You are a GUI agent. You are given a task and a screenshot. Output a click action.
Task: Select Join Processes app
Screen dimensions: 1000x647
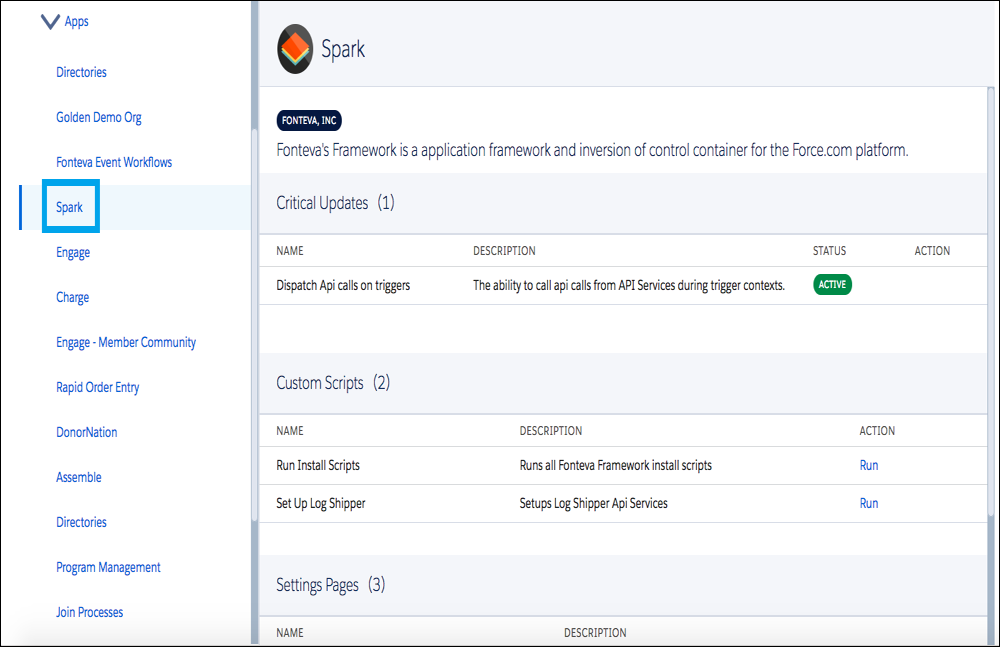point(90,612)
